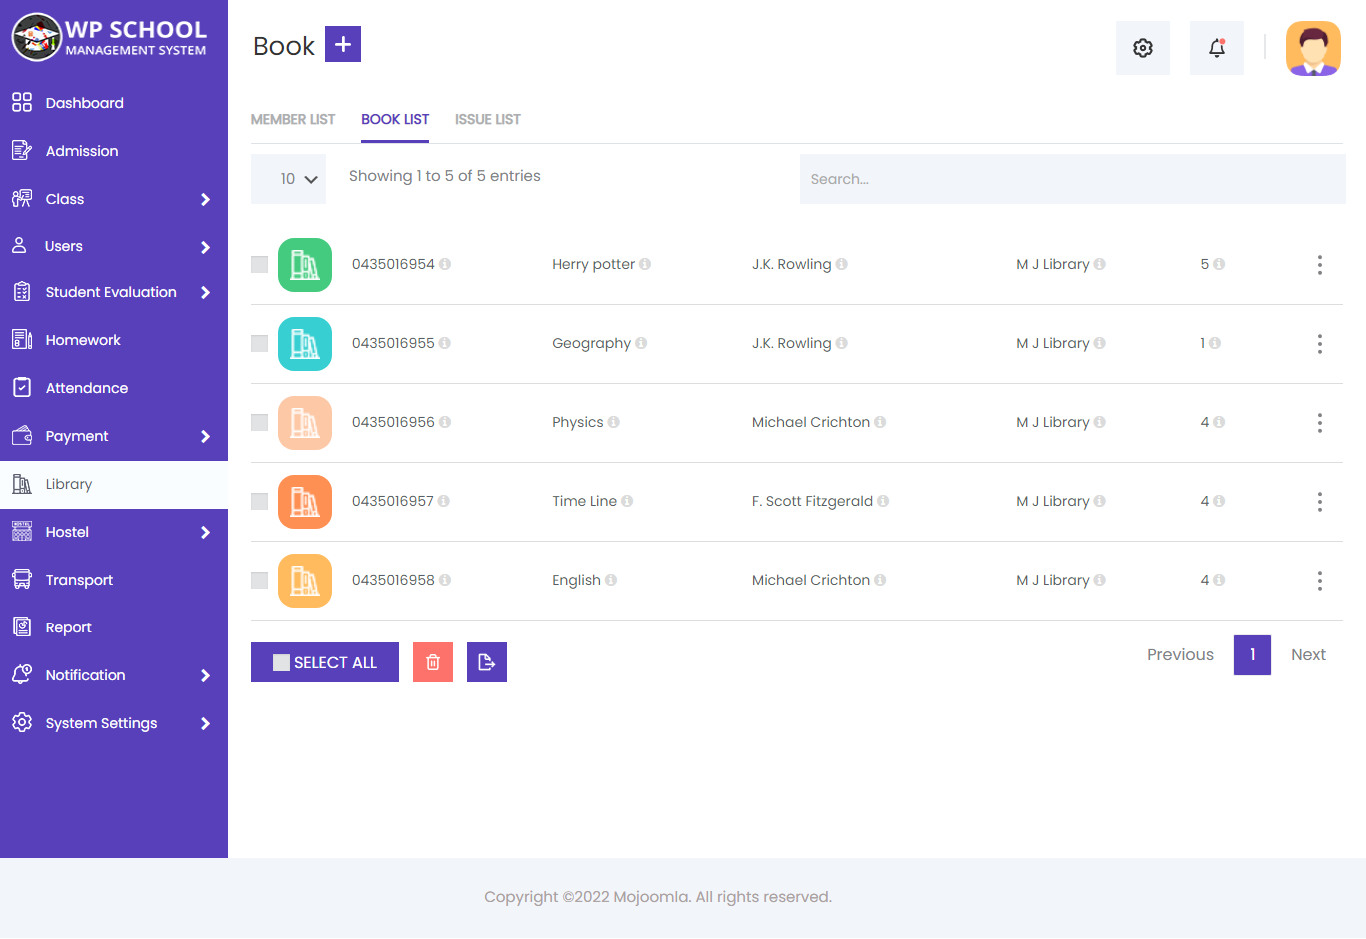Click the info icon beside Michael Crichton in the Physics row

coord(880,422)
